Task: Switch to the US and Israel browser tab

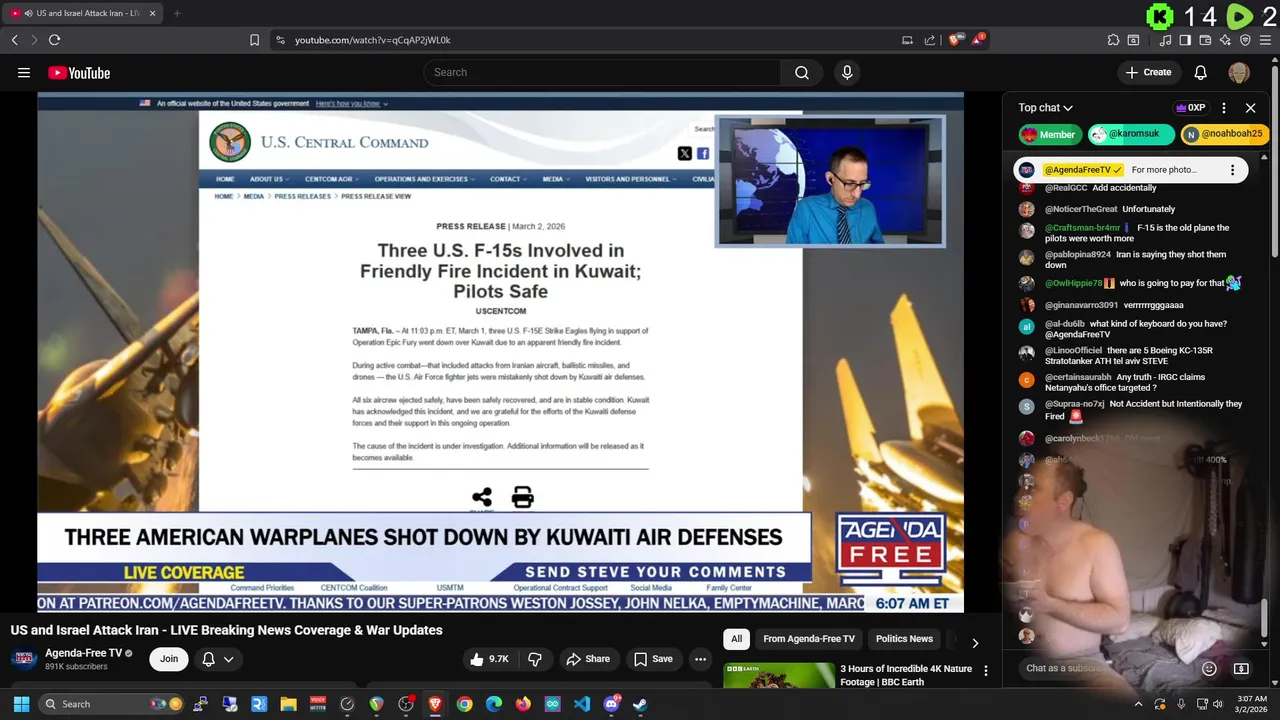Action: [x=82, y=13]
